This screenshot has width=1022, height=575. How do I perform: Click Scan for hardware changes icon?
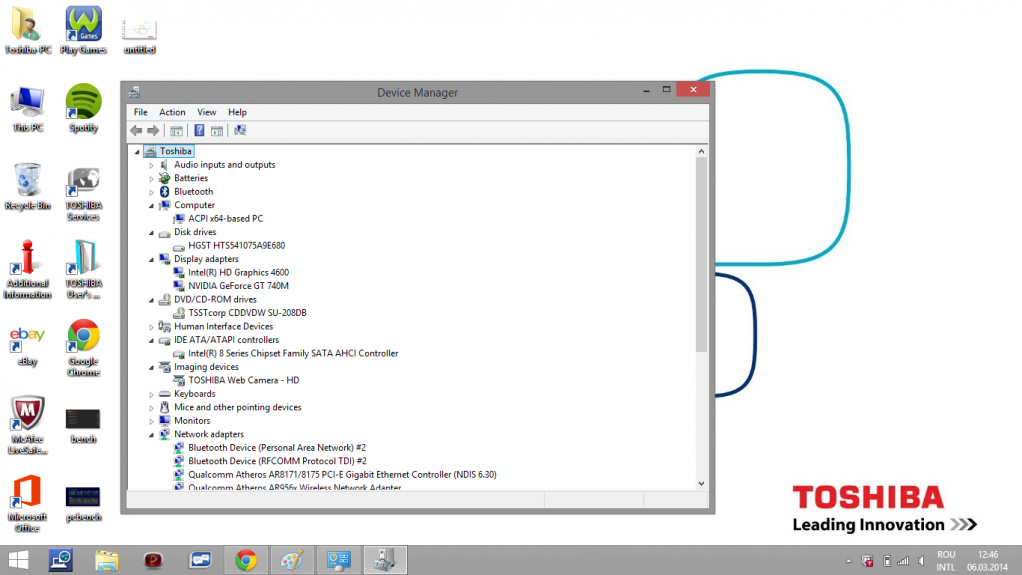240,130
